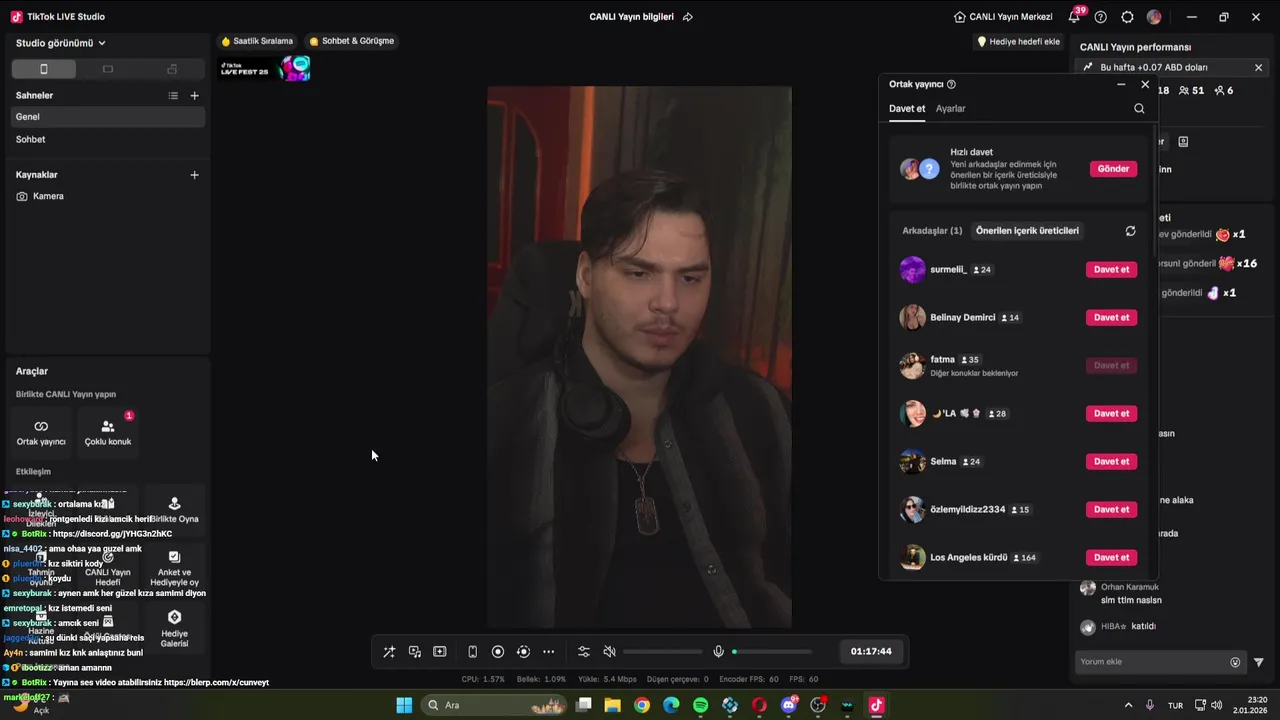Adjust the microphone volume slider

pyautogui.click(x=772, y=652)
